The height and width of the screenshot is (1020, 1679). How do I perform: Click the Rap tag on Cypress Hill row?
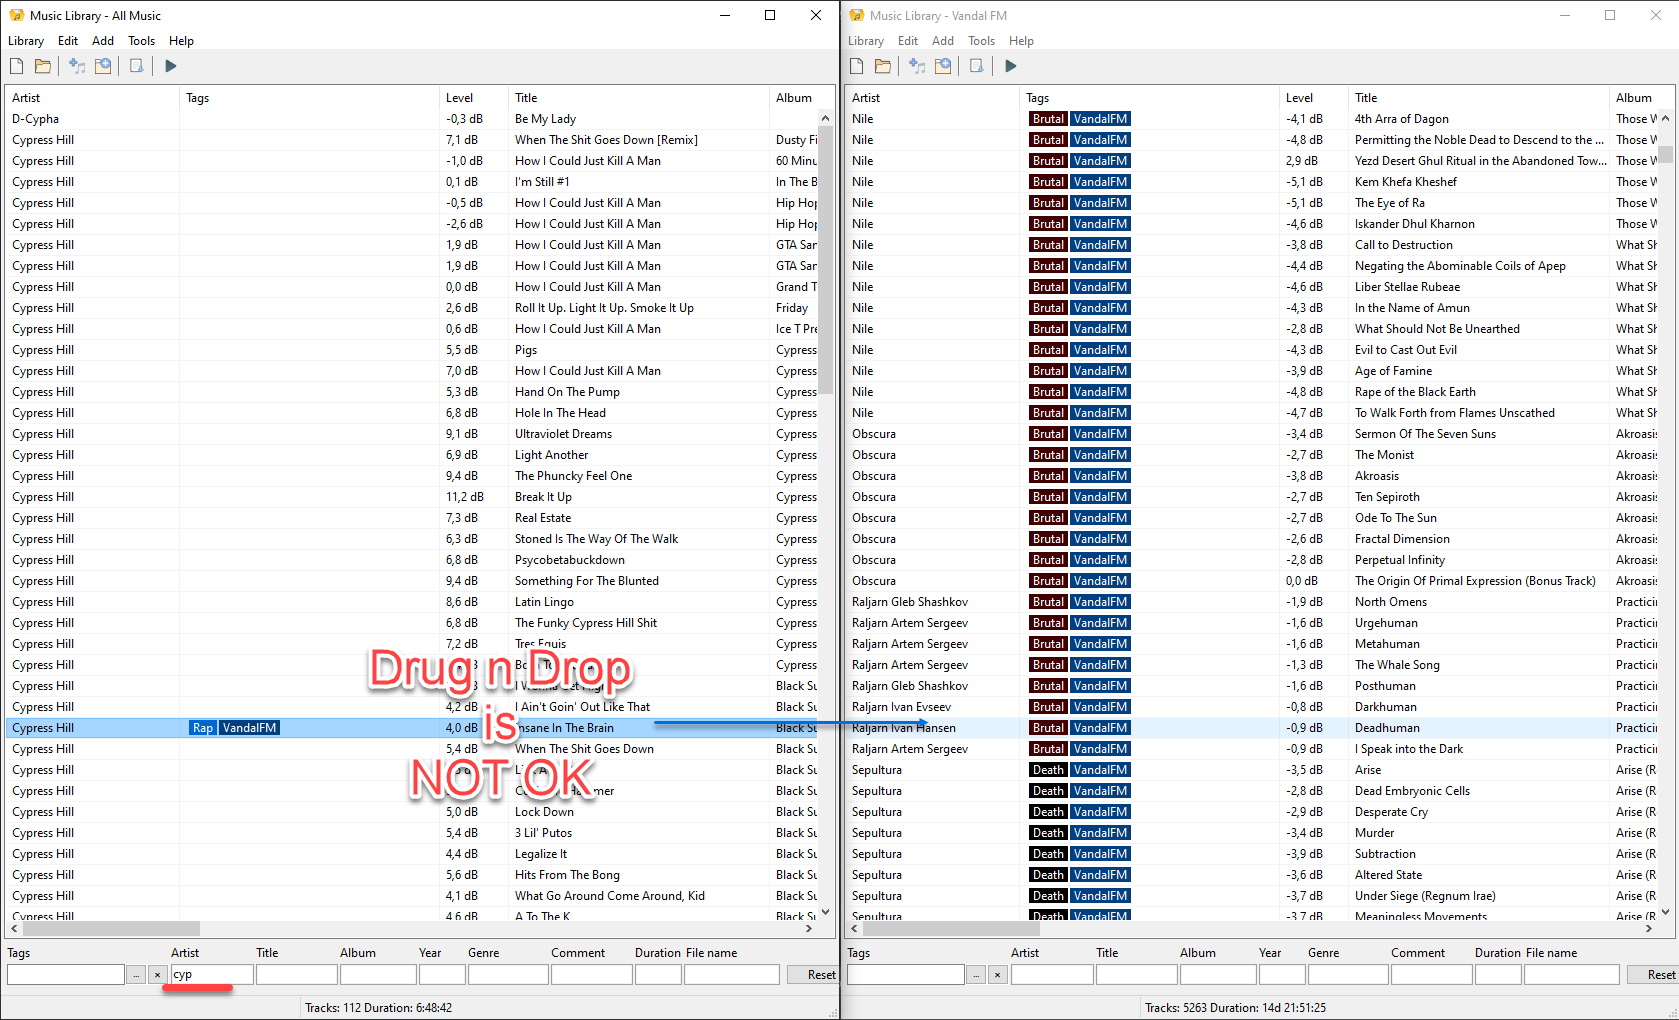pos(203,728)
